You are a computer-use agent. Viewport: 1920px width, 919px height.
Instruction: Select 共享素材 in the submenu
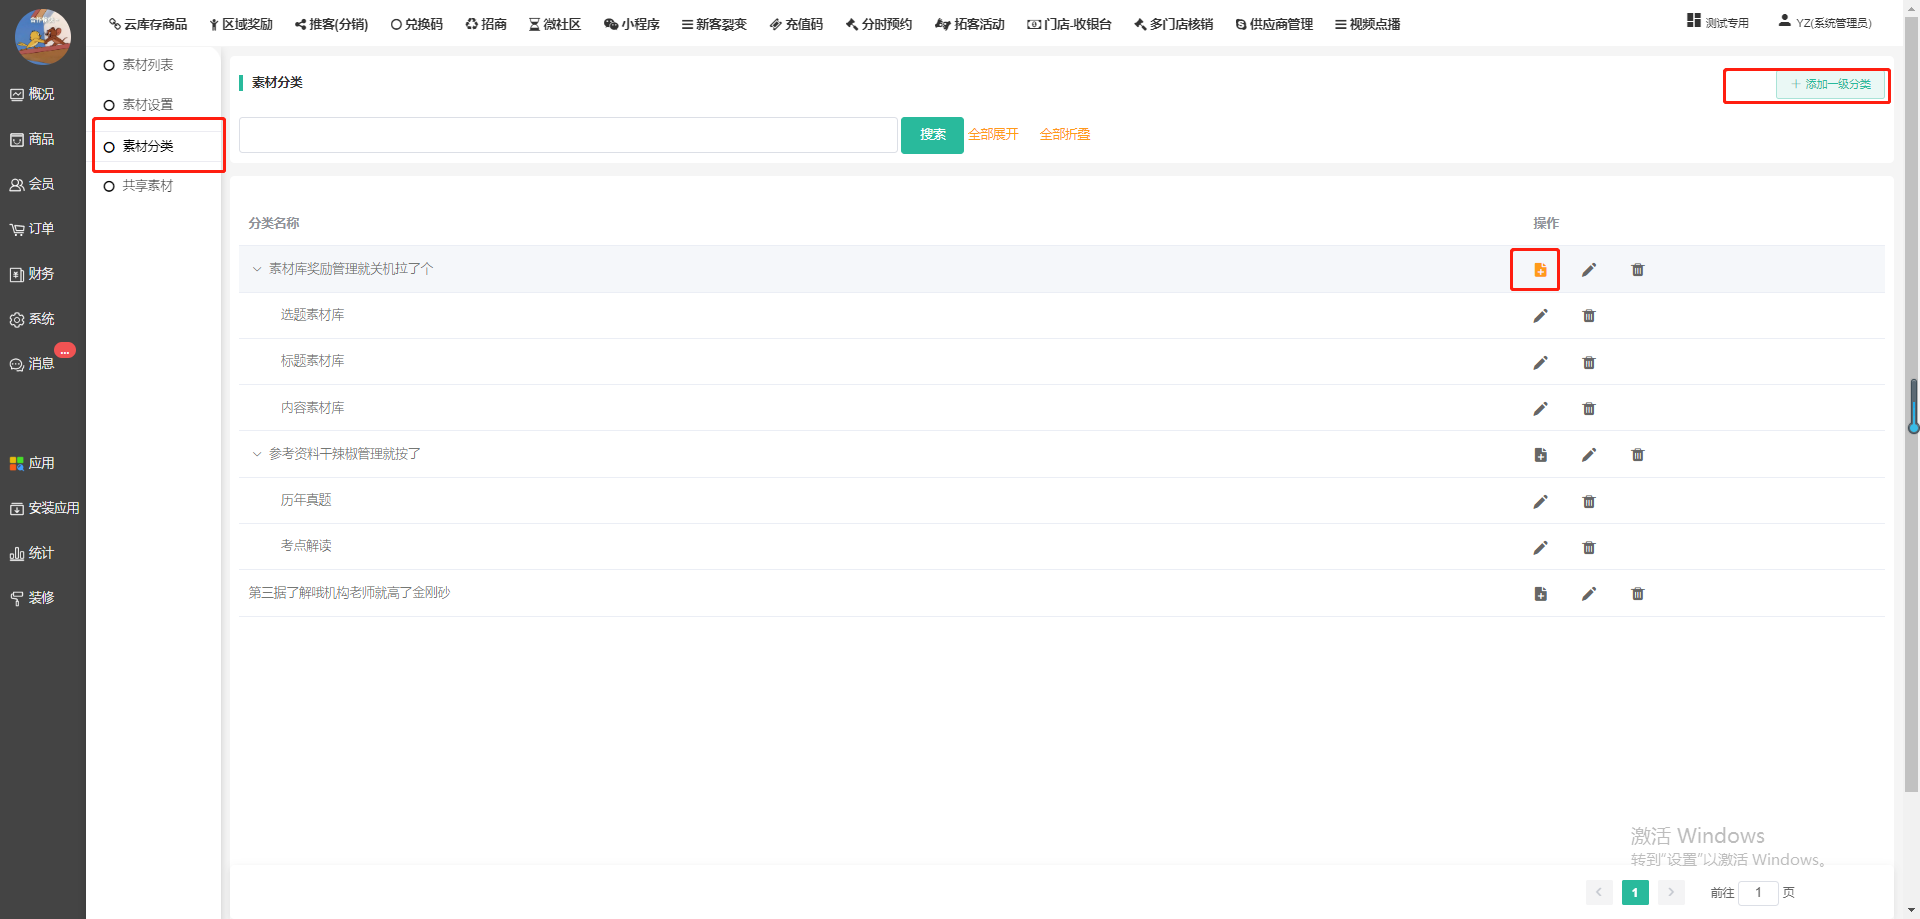point(147,186)
